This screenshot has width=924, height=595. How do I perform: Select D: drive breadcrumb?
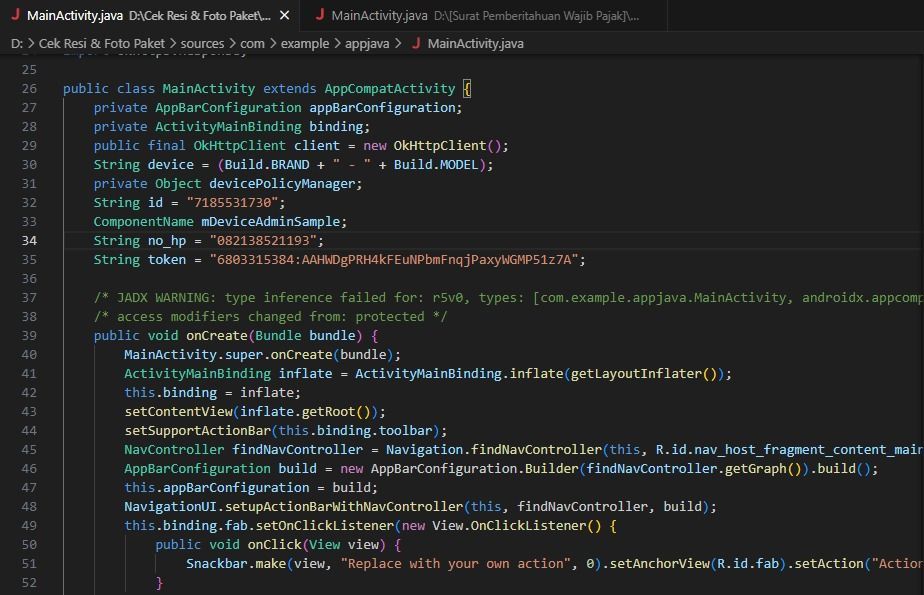tap(16, 44)
